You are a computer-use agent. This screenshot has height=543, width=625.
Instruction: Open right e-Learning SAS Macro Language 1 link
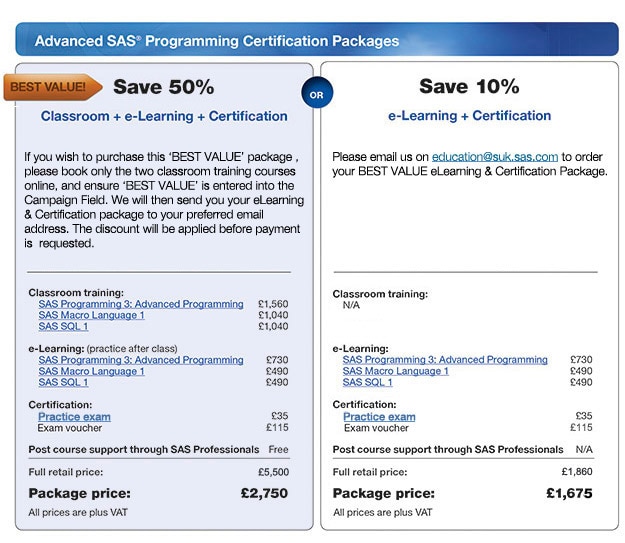pos(395,371)
